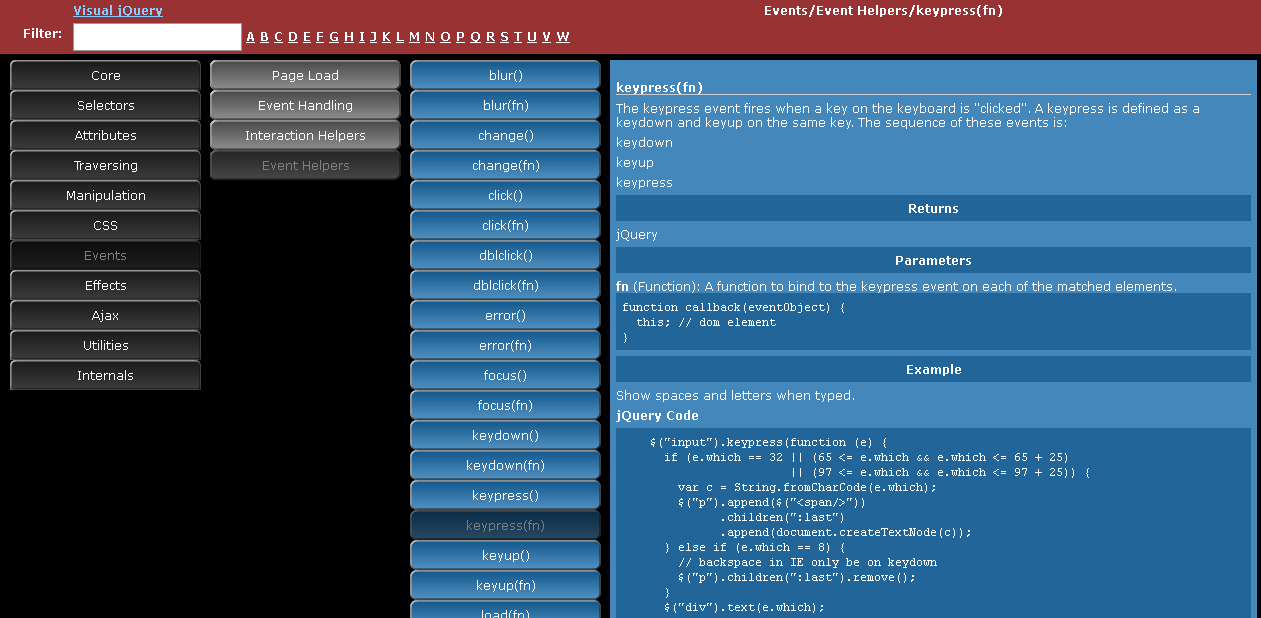This screenshot has width=1261, height=618.
Task: Open the change(fn) method documentation
Action: click(x=504, y=165)
